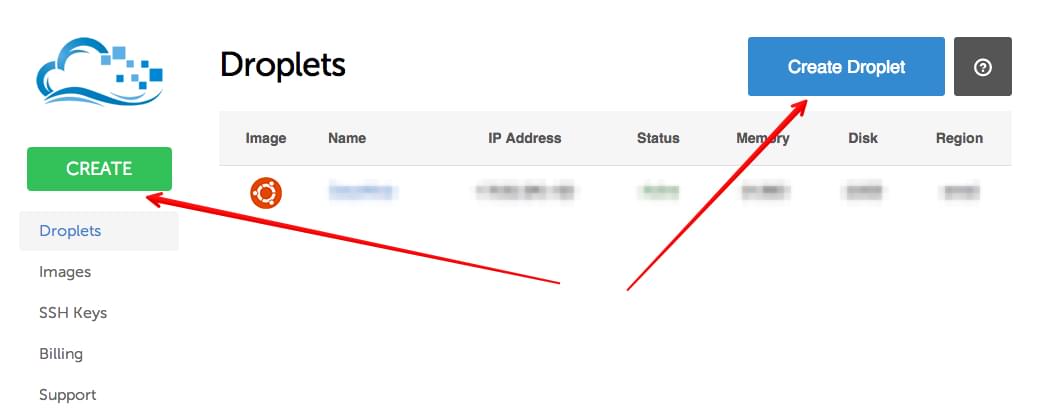Click the Status column header
Image resolution: width=1047 pixels, height=417 pixels.
coord(658,139)
